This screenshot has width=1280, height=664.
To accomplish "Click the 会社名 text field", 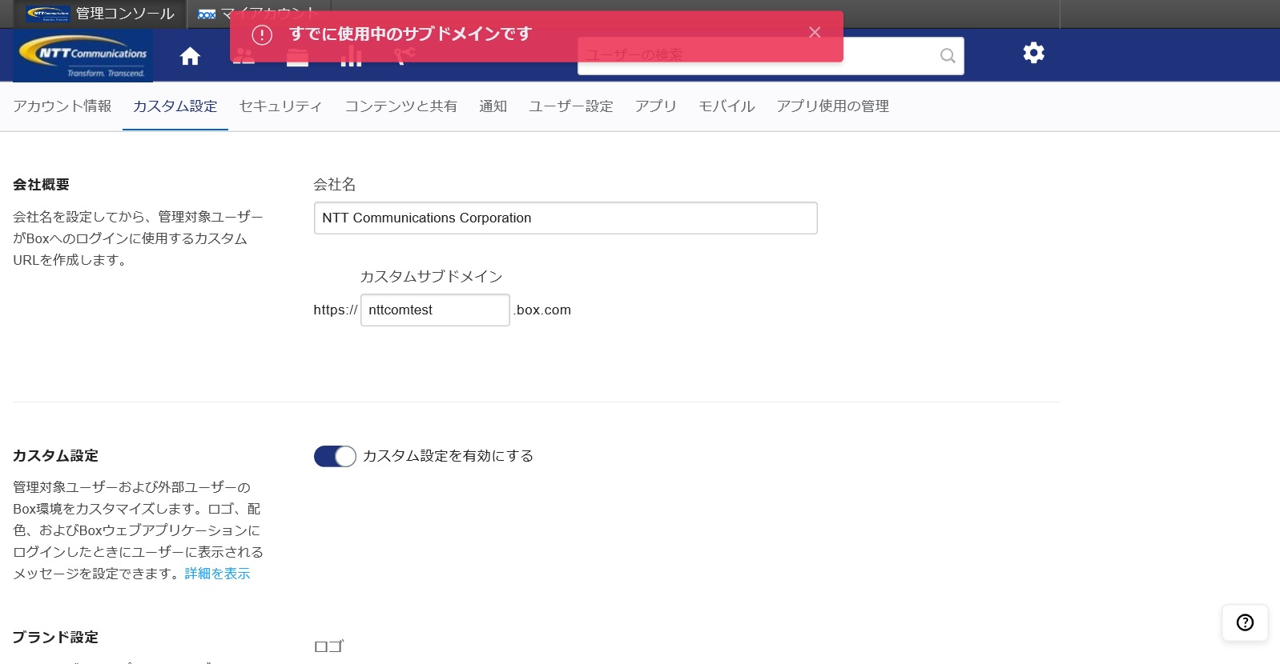I will click(565, 218).
